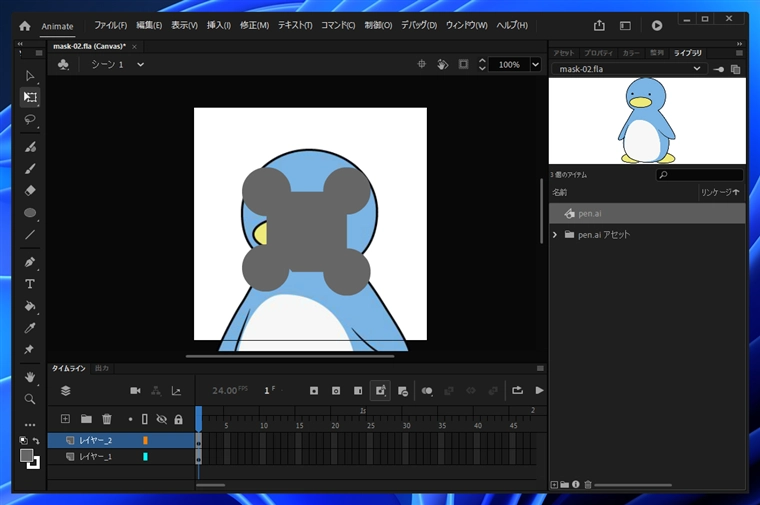The width and height of the screenshot is (760, 505).
Task: Open the Quick Share and publish icon
Action: pyautogui.click(x=599, y=25)
